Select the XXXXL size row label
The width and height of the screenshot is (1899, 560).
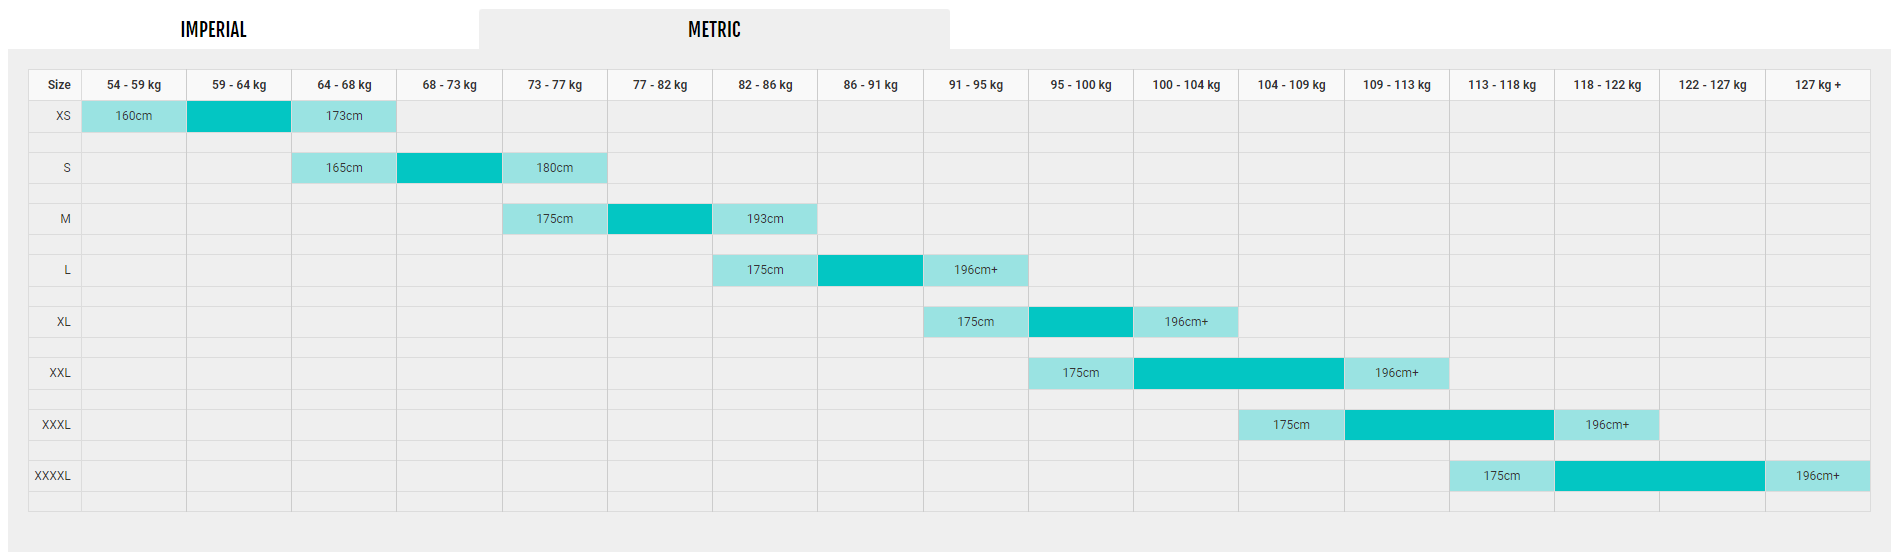tap(53, 476)
